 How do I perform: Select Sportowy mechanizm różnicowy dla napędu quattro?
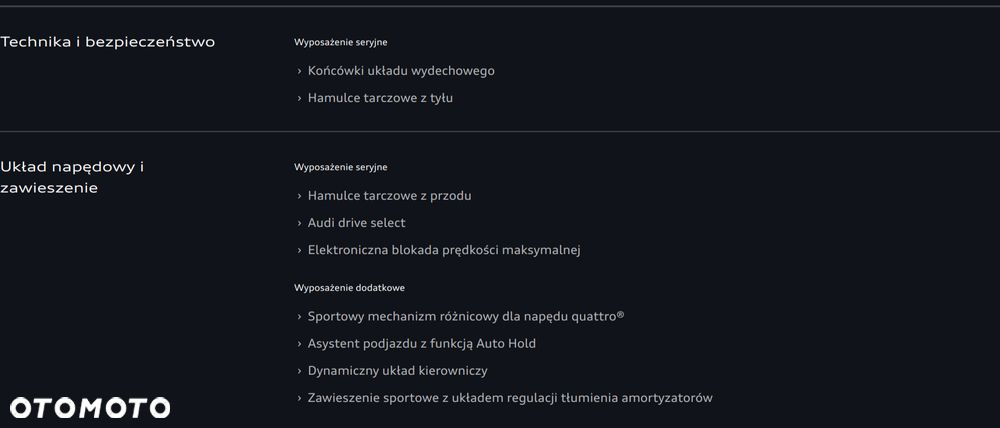[x=466, y=317]
